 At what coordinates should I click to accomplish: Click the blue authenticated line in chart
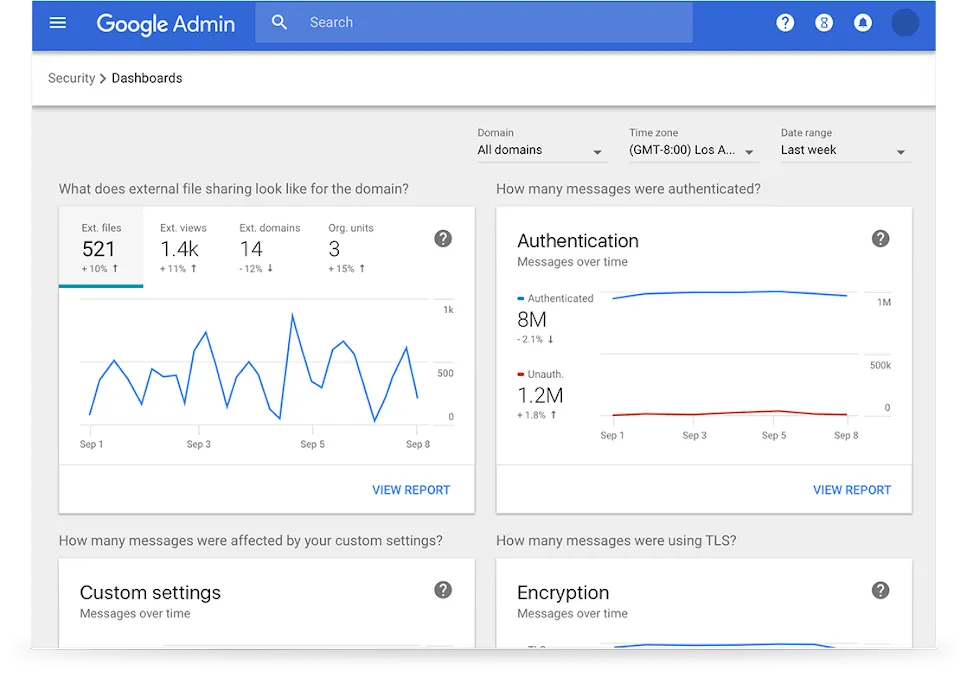click(729, 293)
